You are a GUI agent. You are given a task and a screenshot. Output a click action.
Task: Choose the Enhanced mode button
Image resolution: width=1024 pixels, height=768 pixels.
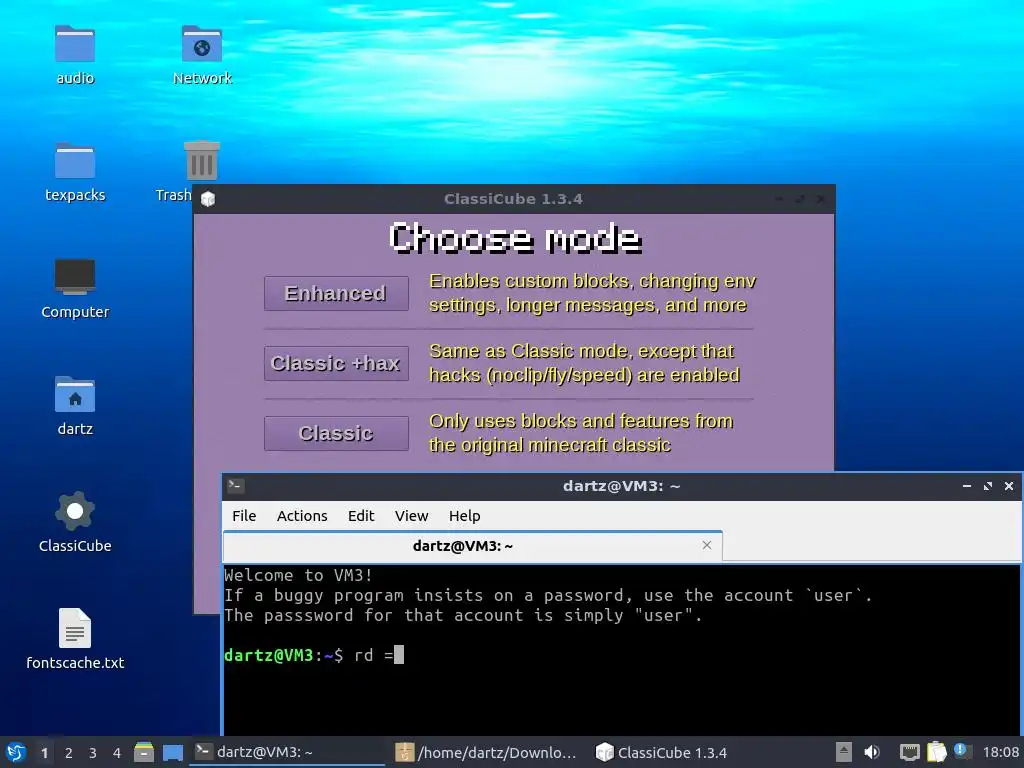[336, 293]
